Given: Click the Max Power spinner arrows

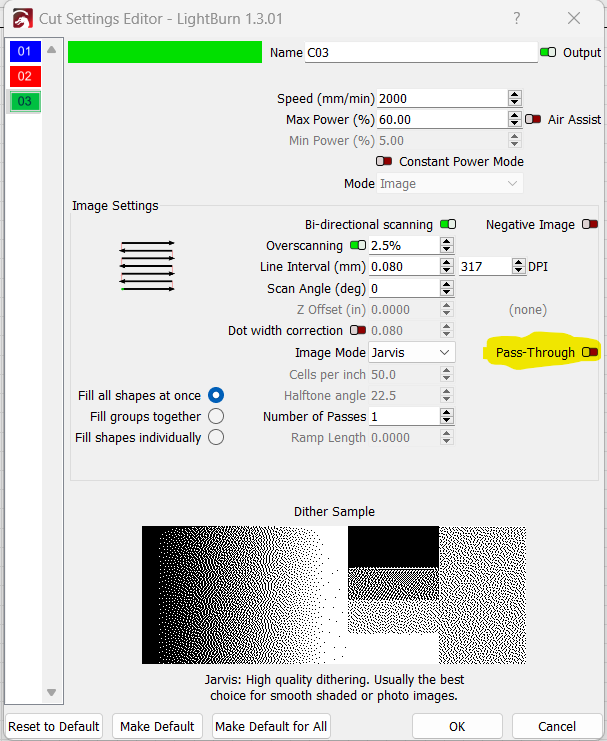Looking at the screenshot, I should 515,120.
